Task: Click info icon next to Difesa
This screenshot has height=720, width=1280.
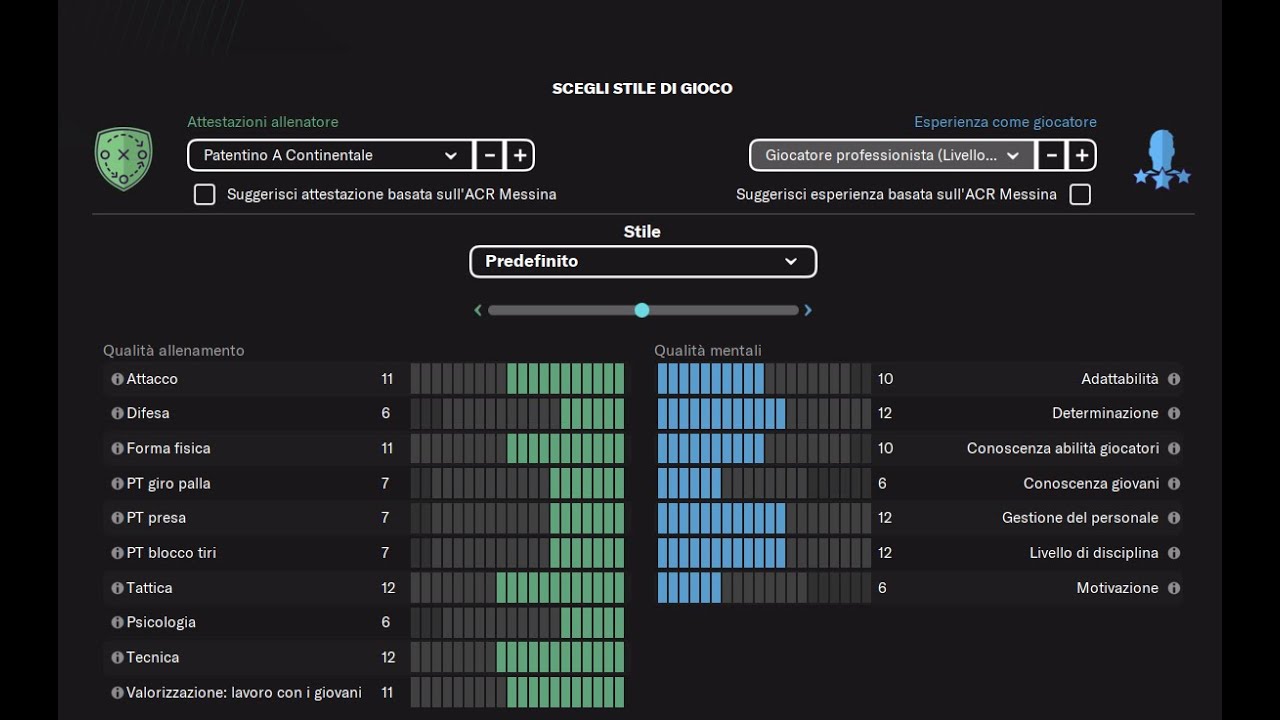Action: [117, 413]
